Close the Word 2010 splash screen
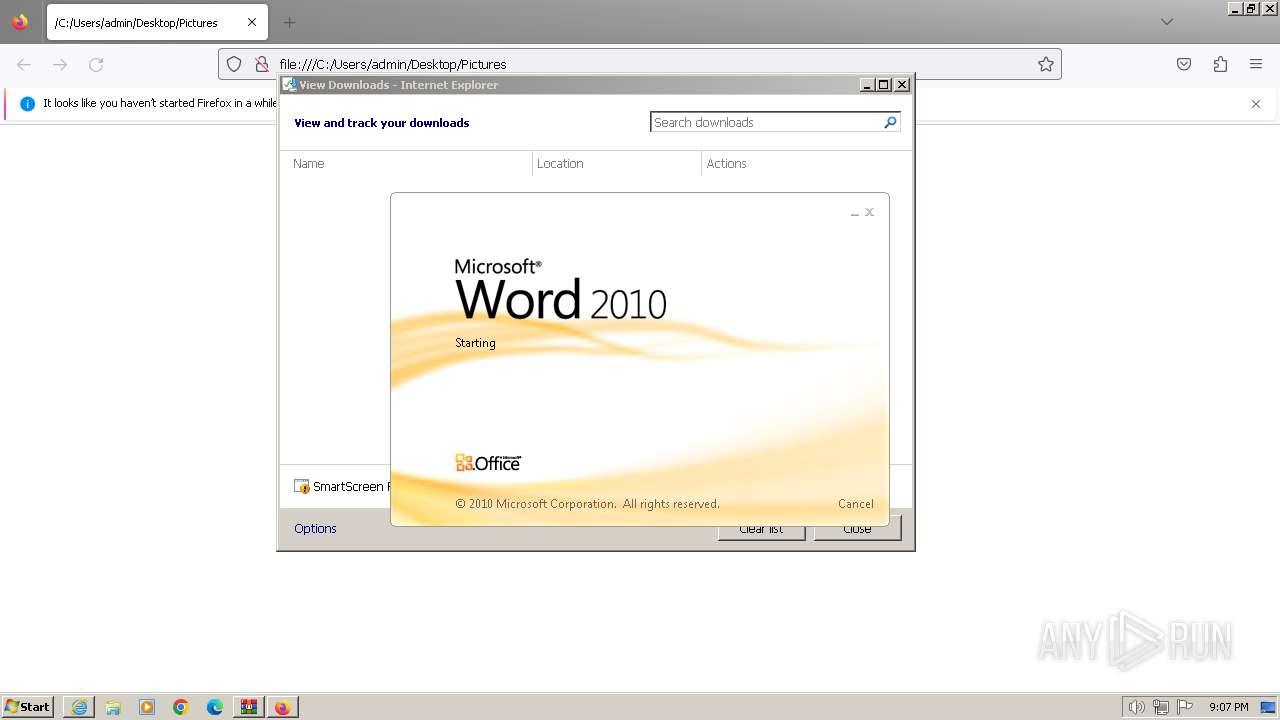 click(x=870, y=212)
